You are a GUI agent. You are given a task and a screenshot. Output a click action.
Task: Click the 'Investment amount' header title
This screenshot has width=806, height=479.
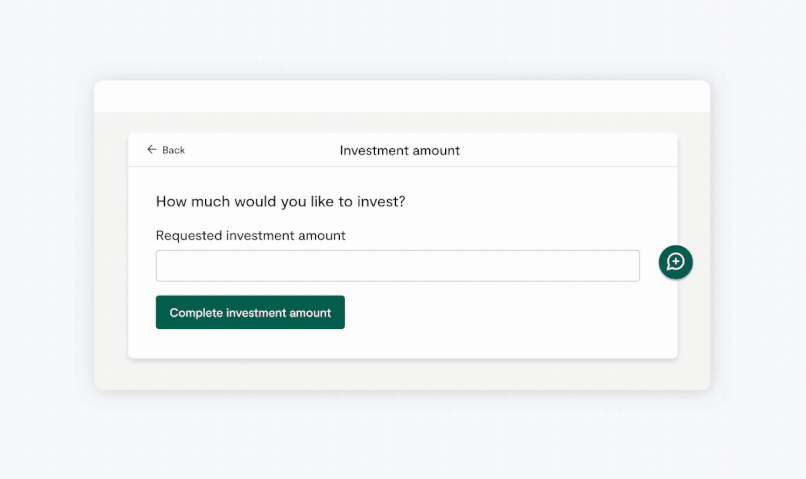tap(399, 150)
